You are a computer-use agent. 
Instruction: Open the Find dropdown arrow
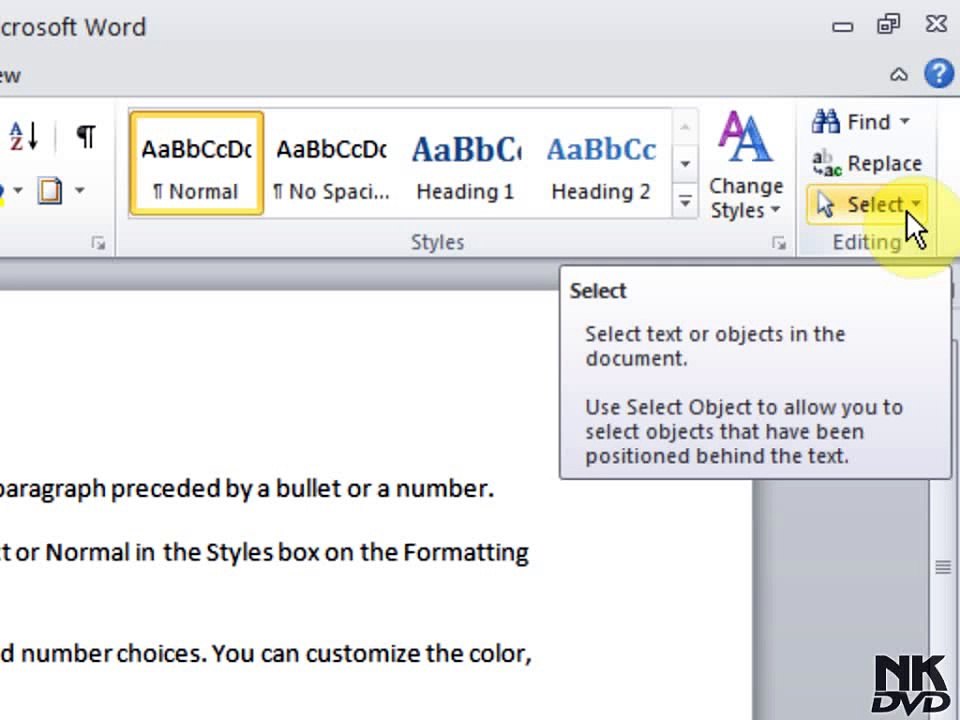(x=905, y=121)
